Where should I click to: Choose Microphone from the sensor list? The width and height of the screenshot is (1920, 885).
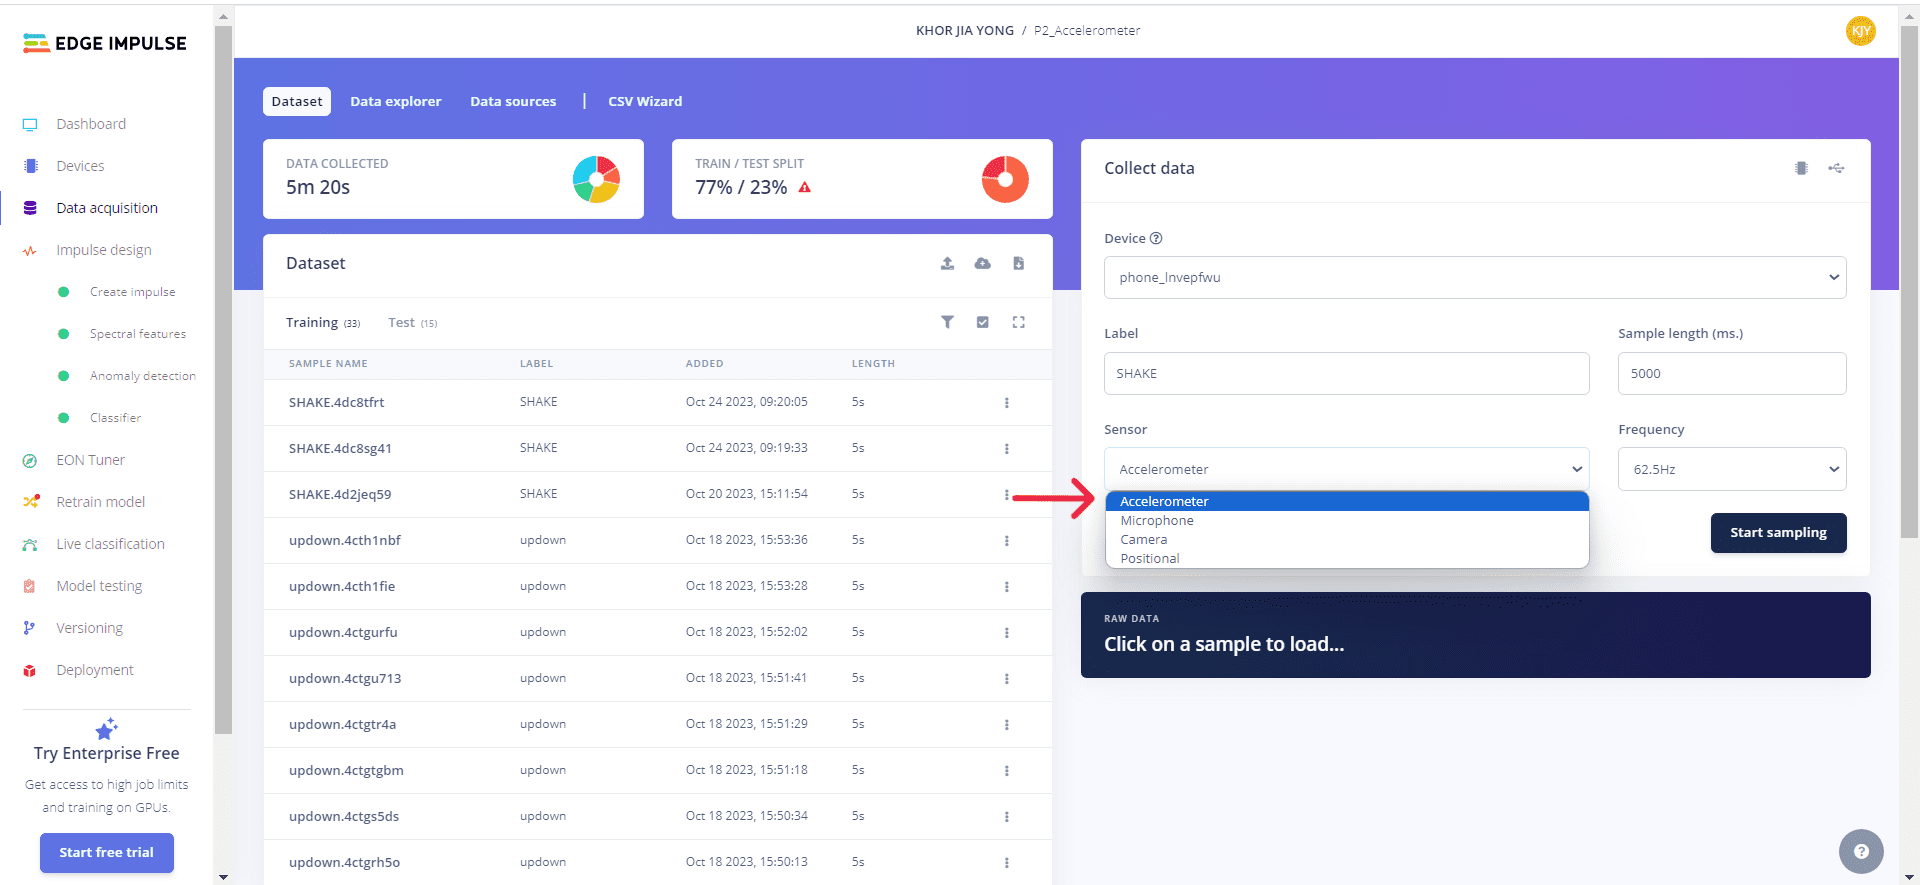pos(1157,521)
